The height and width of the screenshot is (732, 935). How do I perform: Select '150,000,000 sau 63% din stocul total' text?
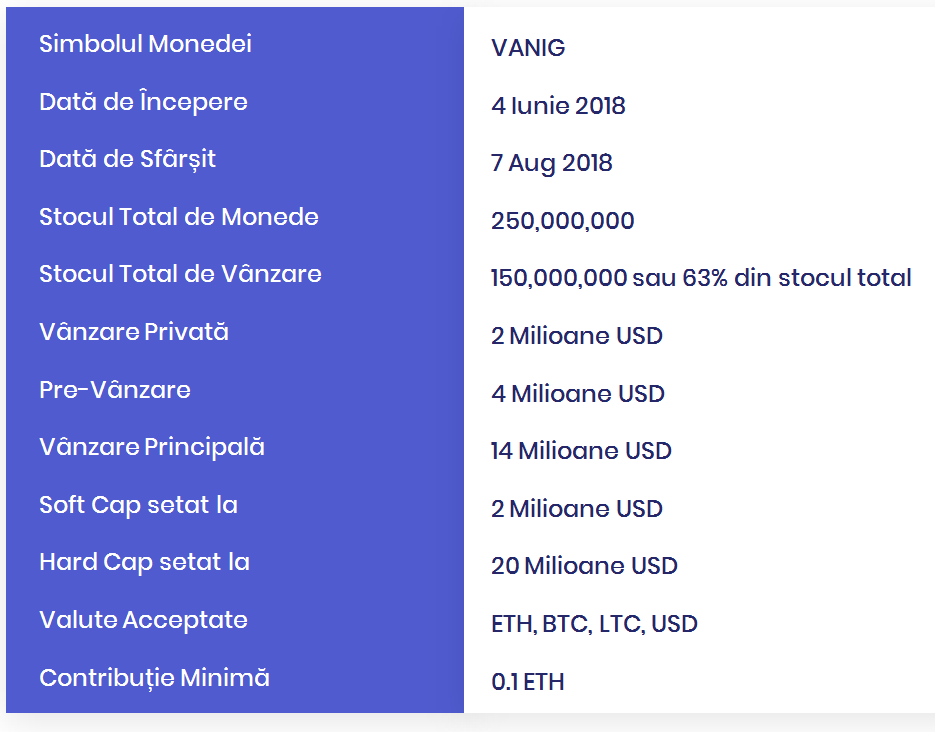[700, 278]
